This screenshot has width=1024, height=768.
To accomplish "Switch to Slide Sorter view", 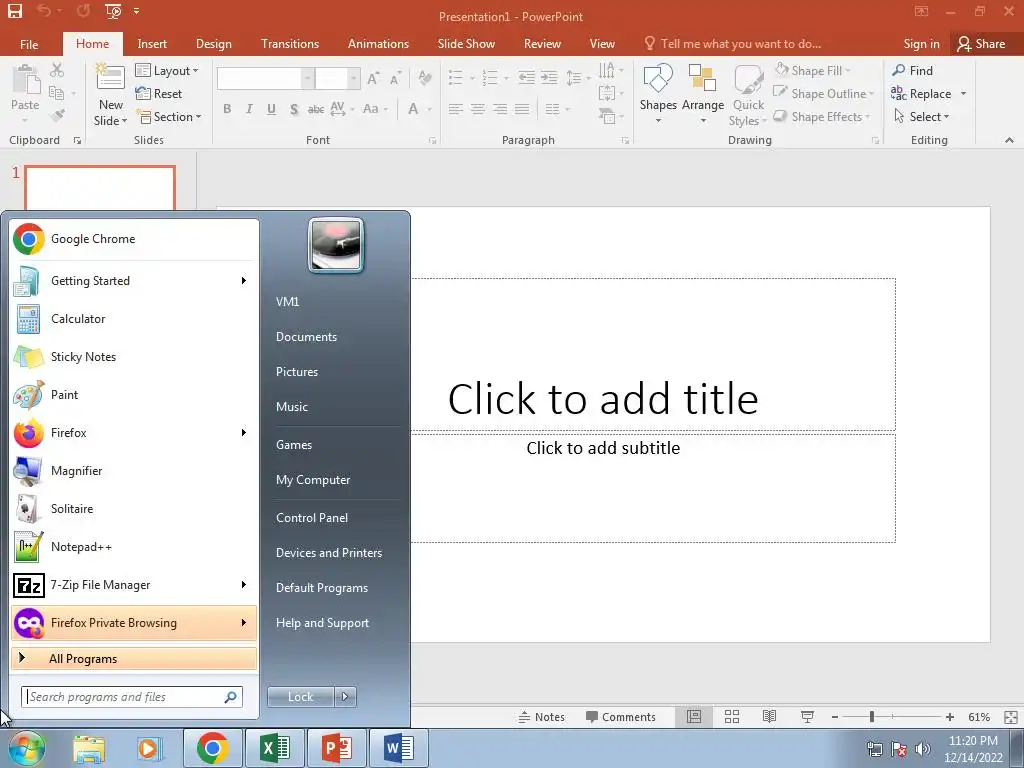I will tap(732, 717).
